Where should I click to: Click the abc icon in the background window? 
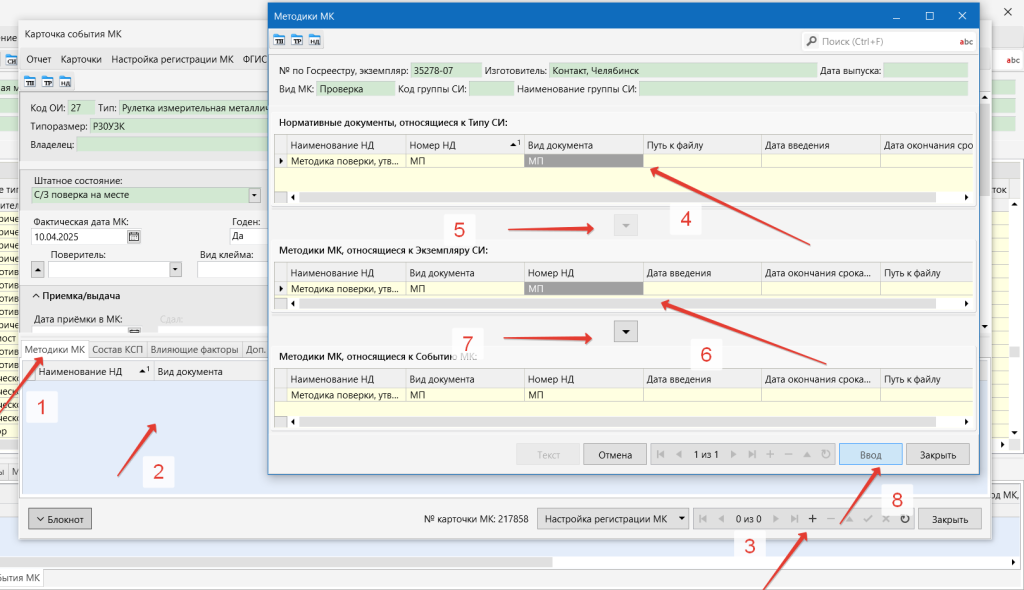point(1013,60)
